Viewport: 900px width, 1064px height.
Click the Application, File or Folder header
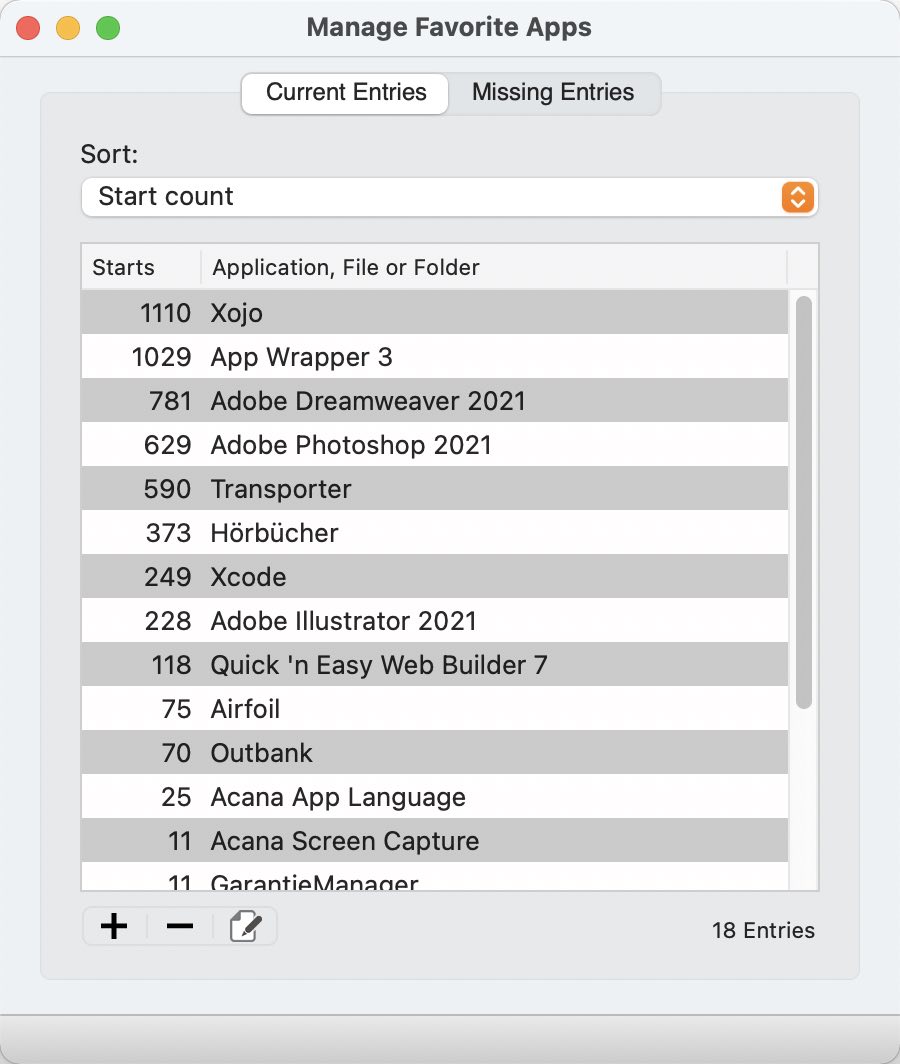point(494,267)
